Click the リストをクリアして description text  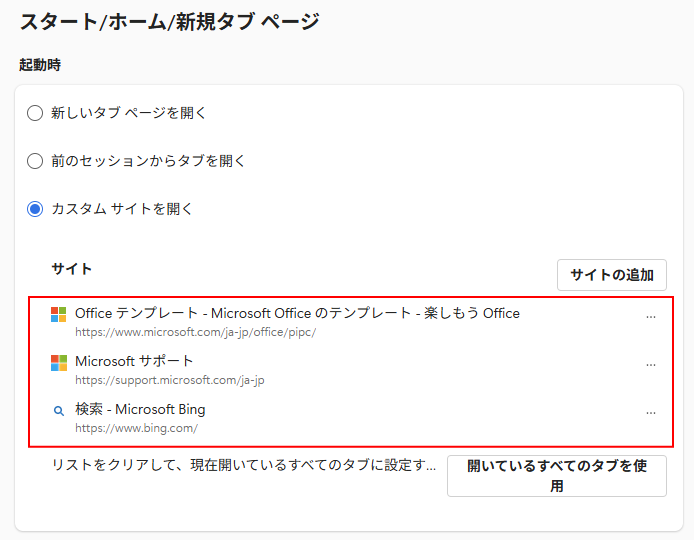click(x=244, y=465)
